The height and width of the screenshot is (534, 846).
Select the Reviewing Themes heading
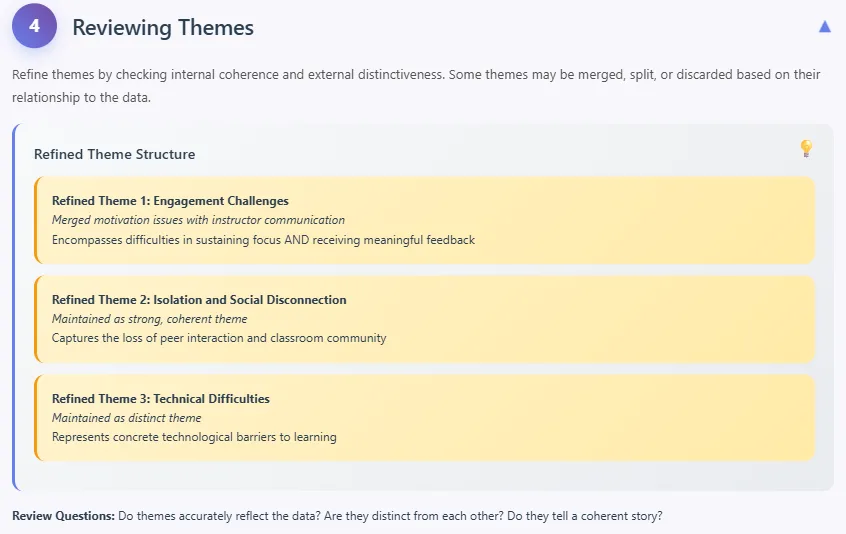tap(163, 28)
